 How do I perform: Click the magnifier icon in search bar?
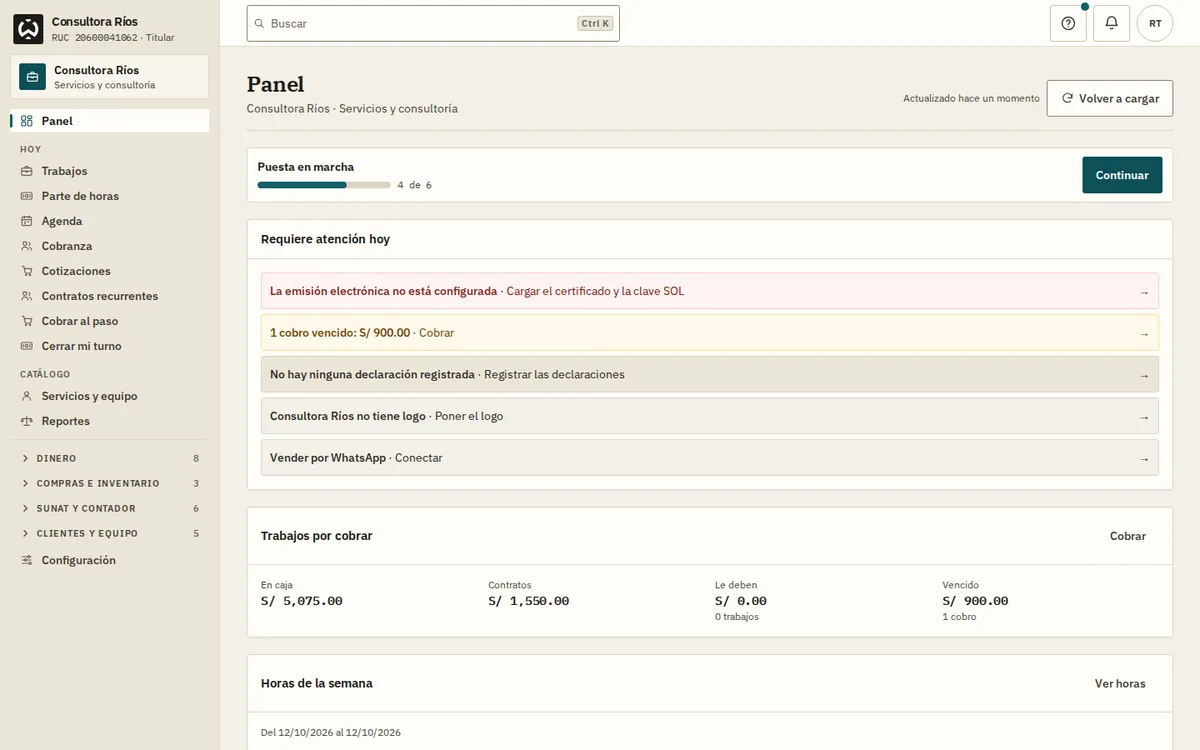[260, 23]
